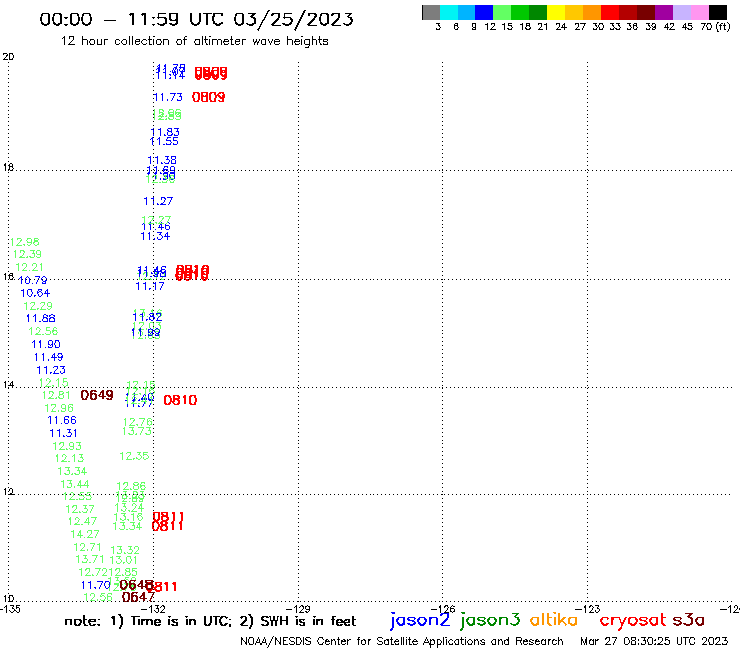Select the lavender swatch in the color legend

(x=681, y=12)
